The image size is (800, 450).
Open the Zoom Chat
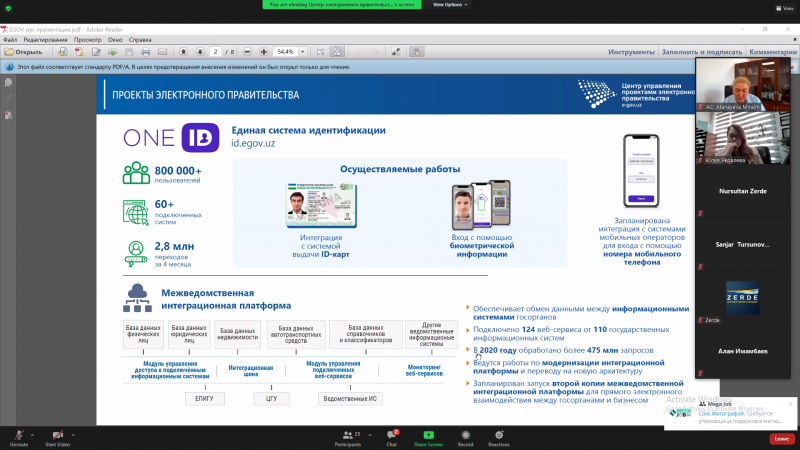392,438
